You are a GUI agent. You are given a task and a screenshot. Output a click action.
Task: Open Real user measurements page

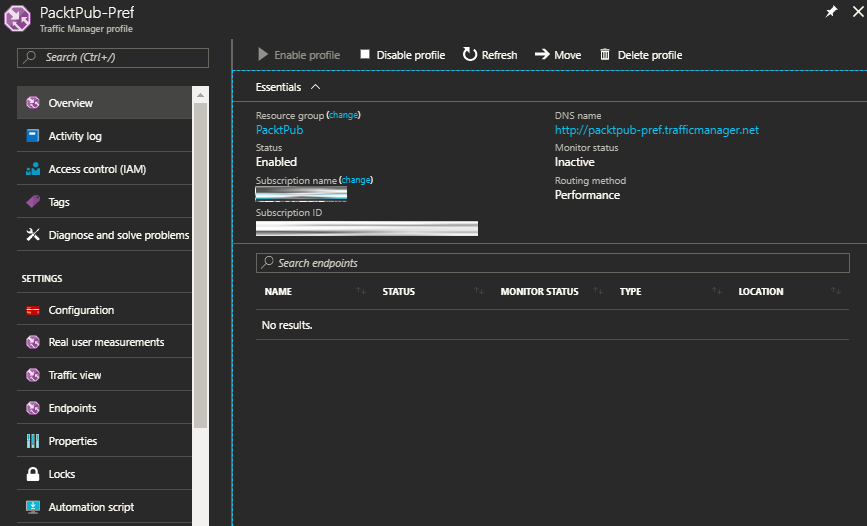[x=105, y=342]
